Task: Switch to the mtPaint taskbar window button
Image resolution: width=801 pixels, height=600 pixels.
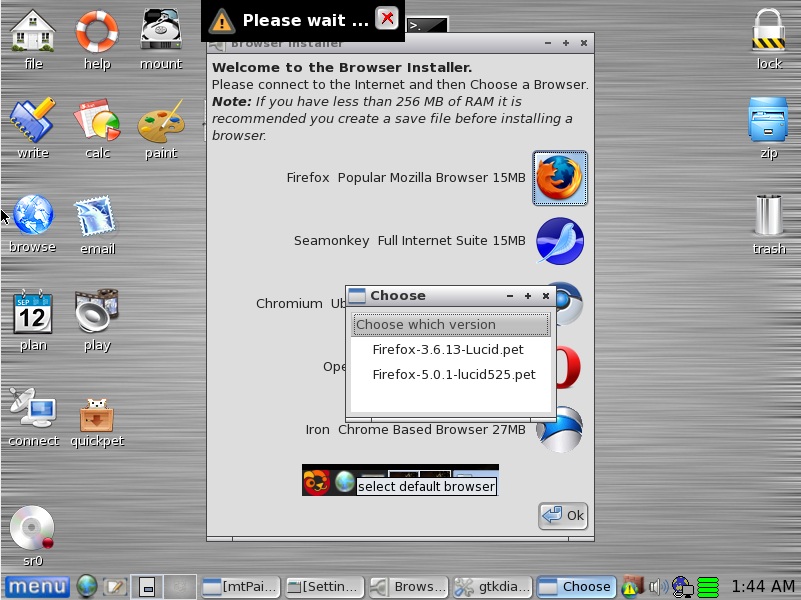Action: tap(241, 587)
